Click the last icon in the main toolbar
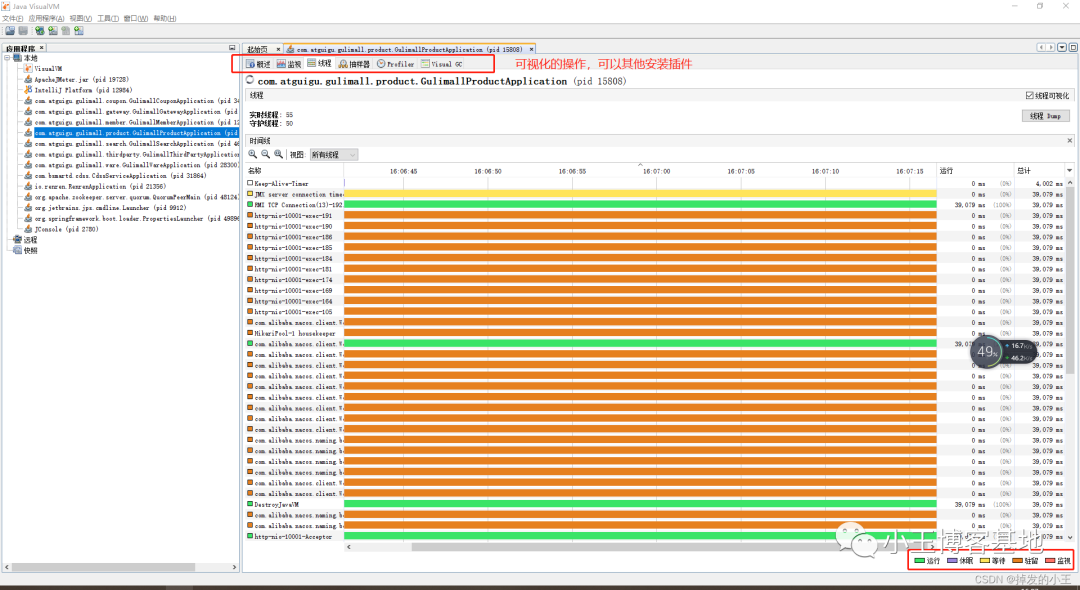The width and height of the screenshot is (1080, 590). [79, 31]
